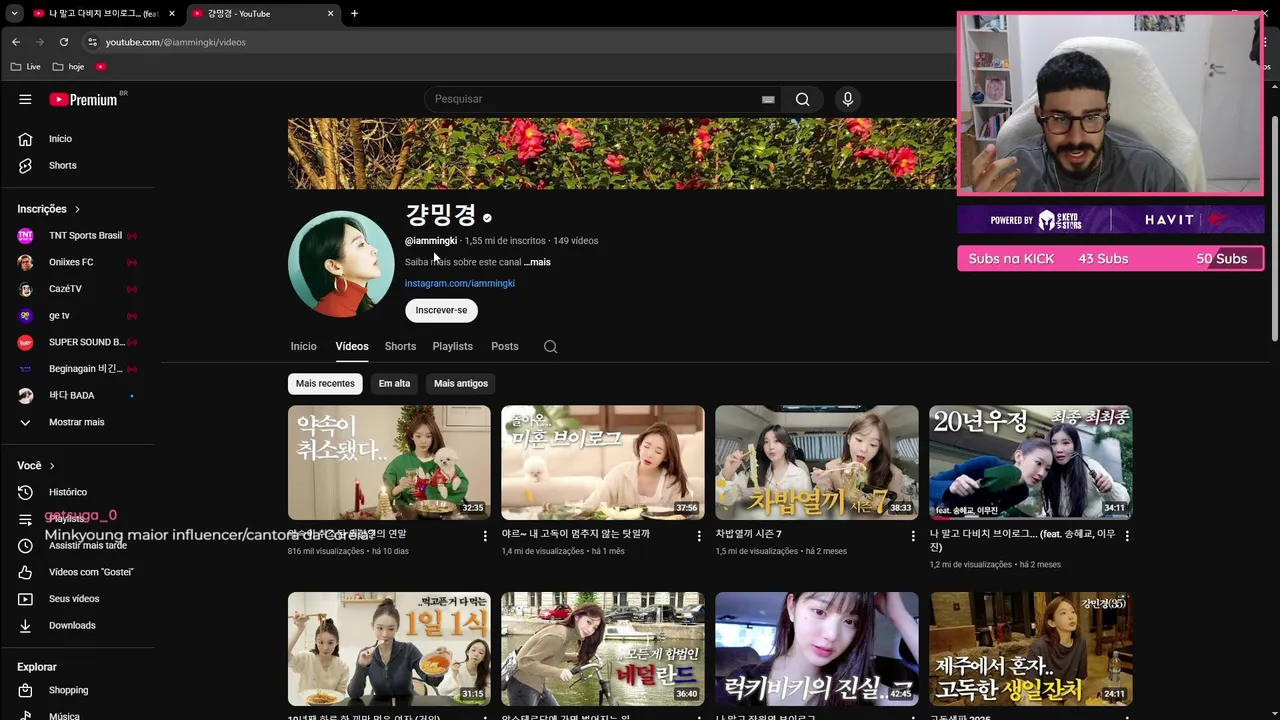Select the Vídeos channel tab
Image resolution: width=1280 pixels, height=720 pixels.
tap(352, 346)
